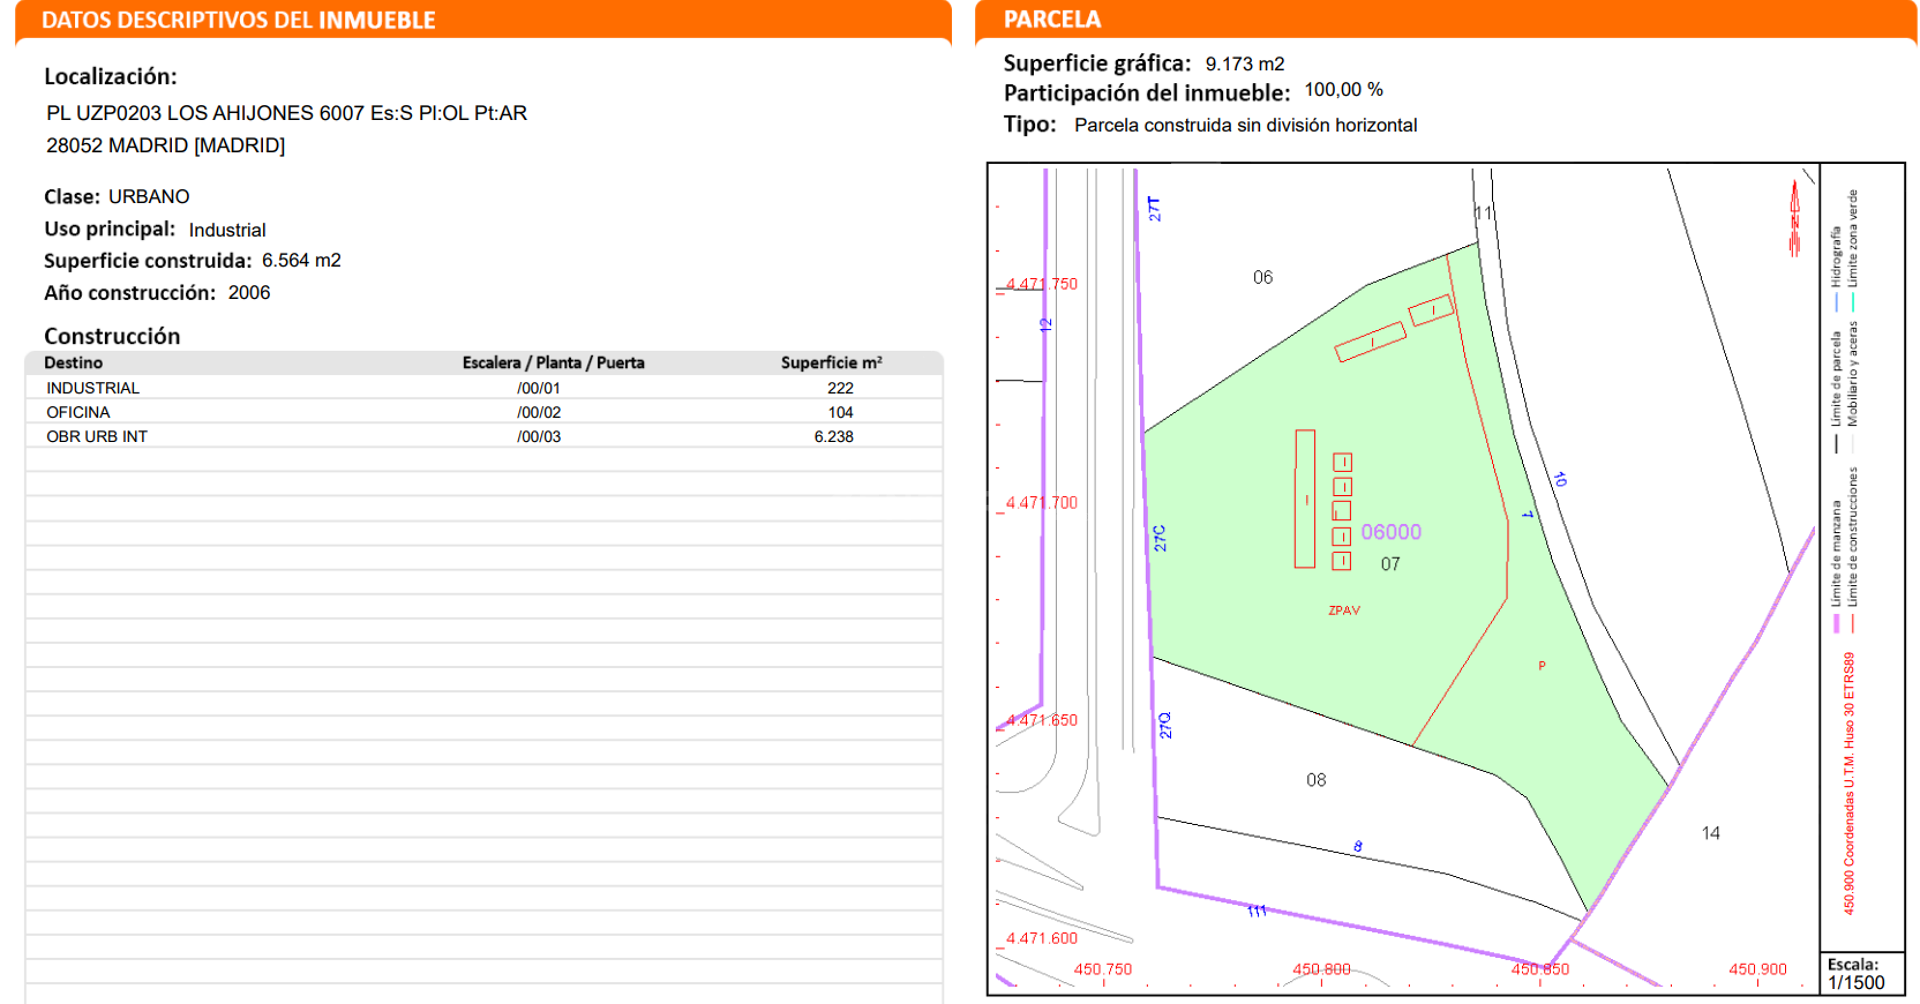Select the 'OBR URB INT' table row cell

[x=97, y=437]
